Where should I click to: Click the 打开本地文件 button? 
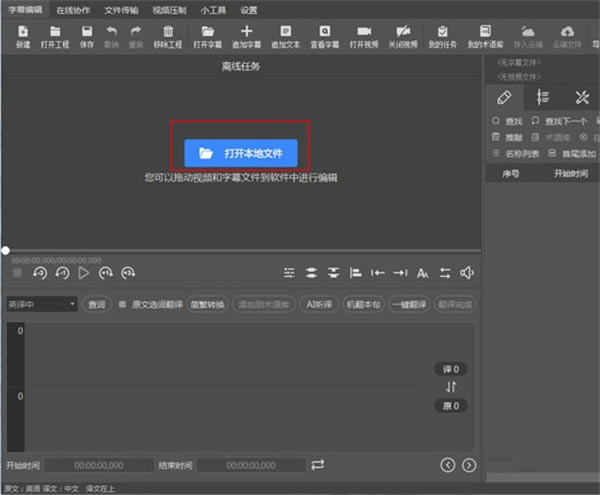241,153
